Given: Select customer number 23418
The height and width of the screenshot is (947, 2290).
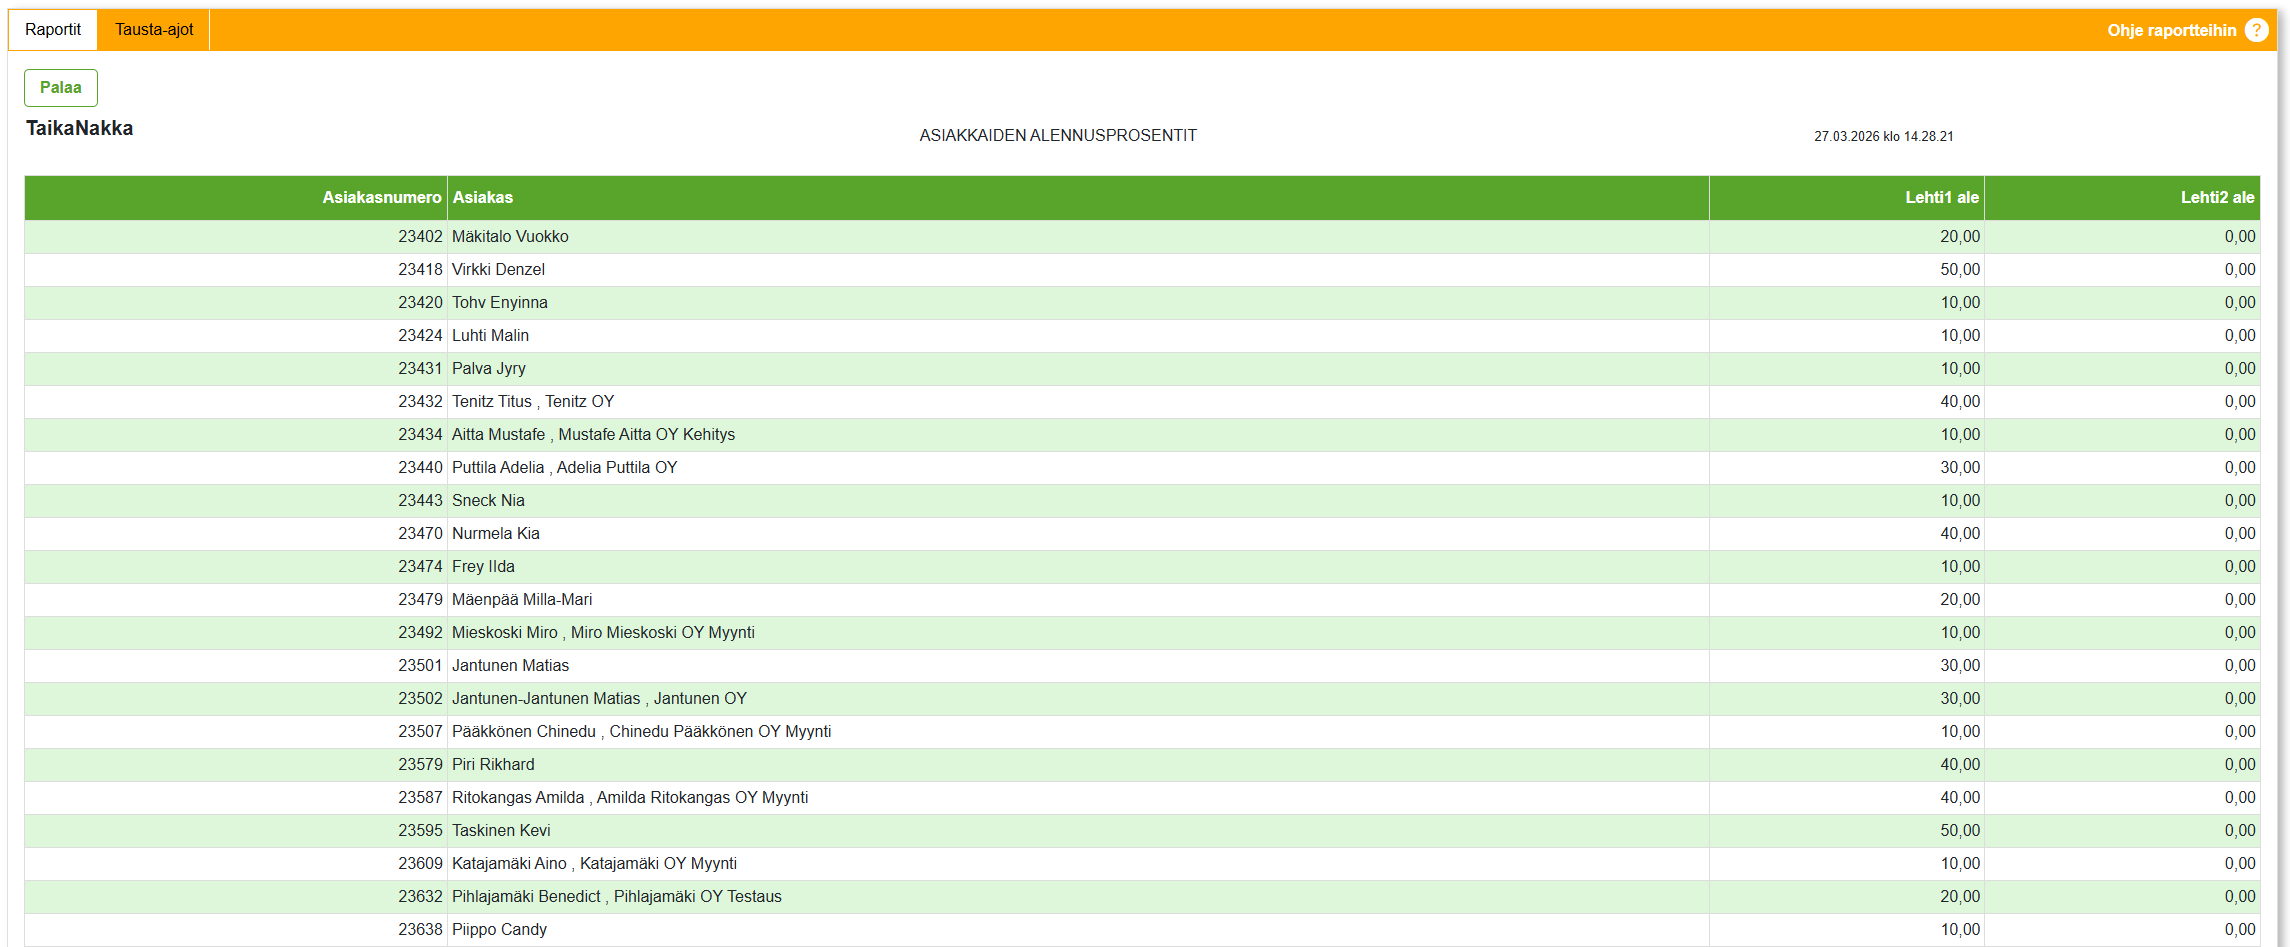Looking at the screenshot, I should pos(420,270).
